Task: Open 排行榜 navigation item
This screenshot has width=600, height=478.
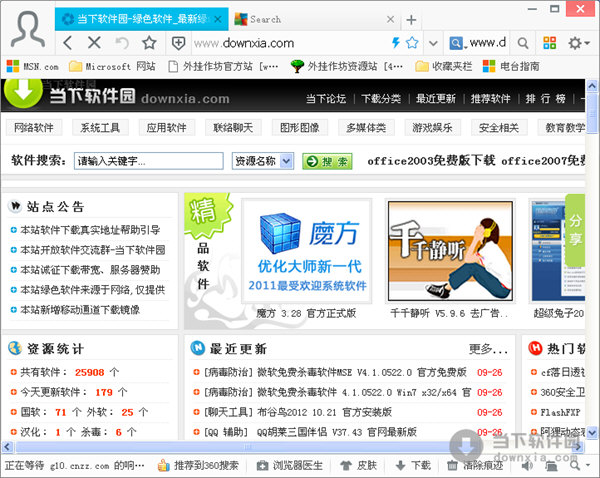Action: coord(545,99)
